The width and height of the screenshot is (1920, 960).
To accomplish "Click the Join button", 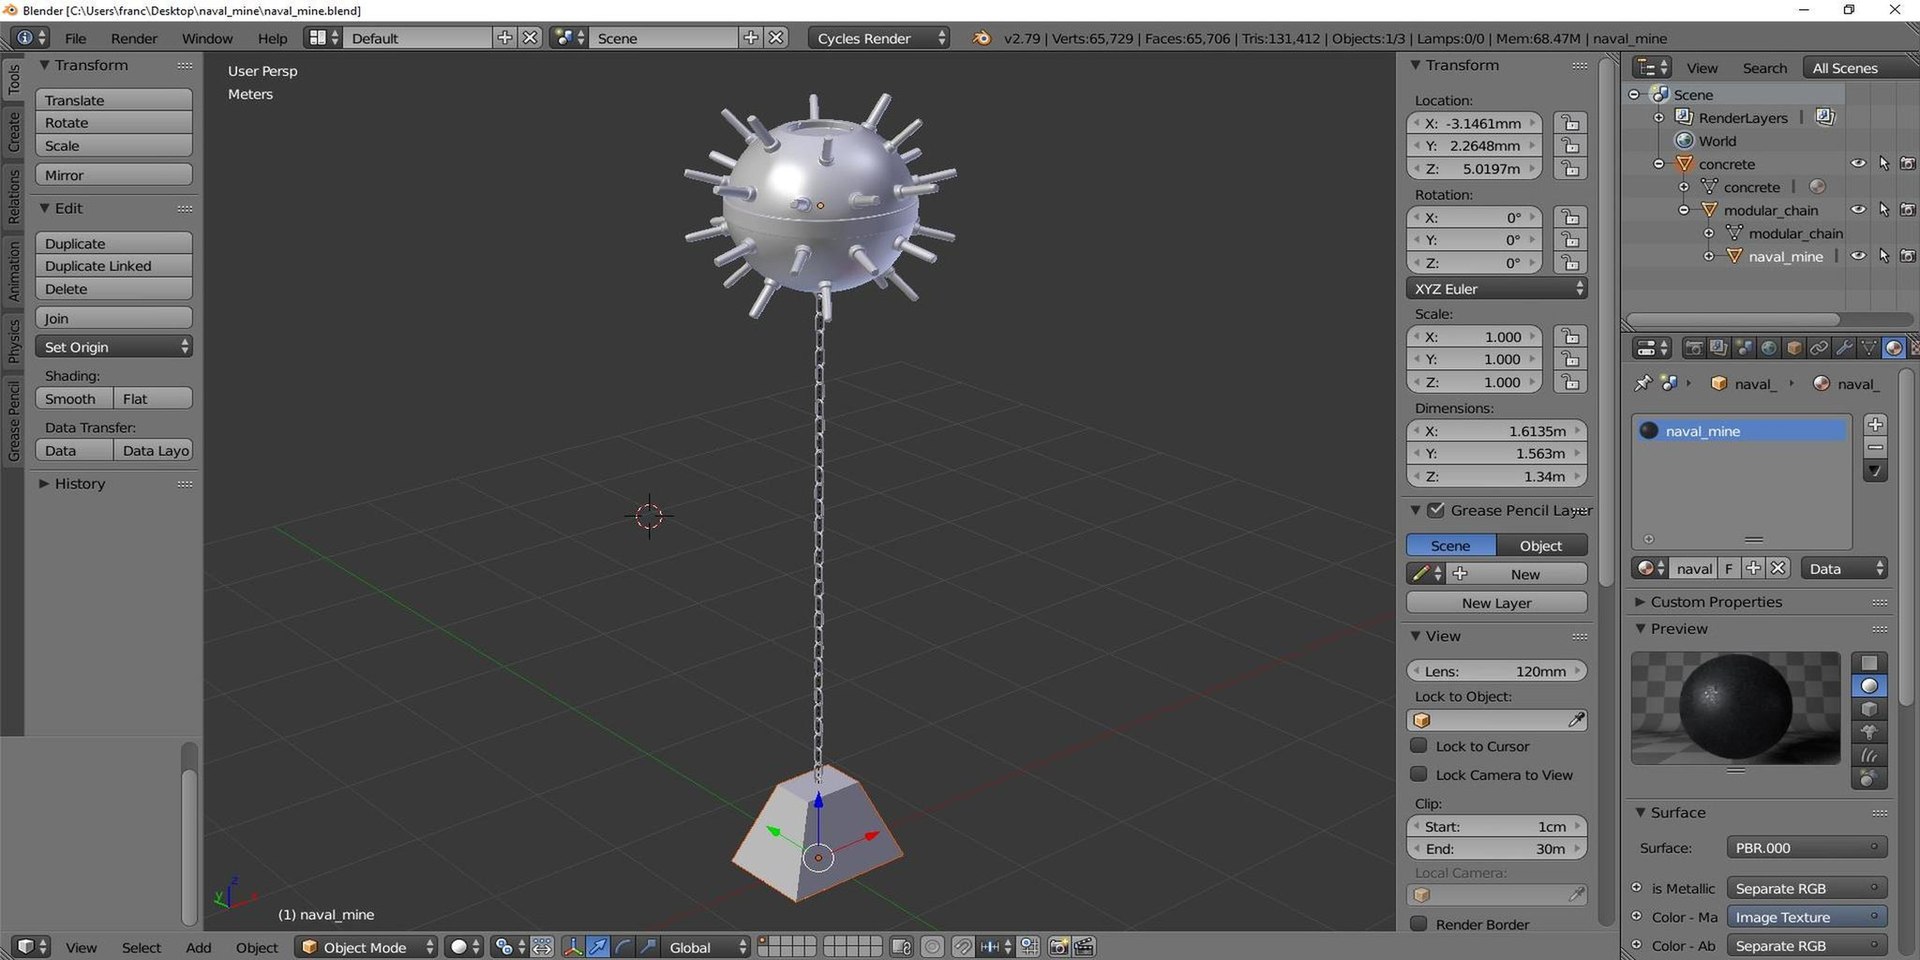I will 114,318.
